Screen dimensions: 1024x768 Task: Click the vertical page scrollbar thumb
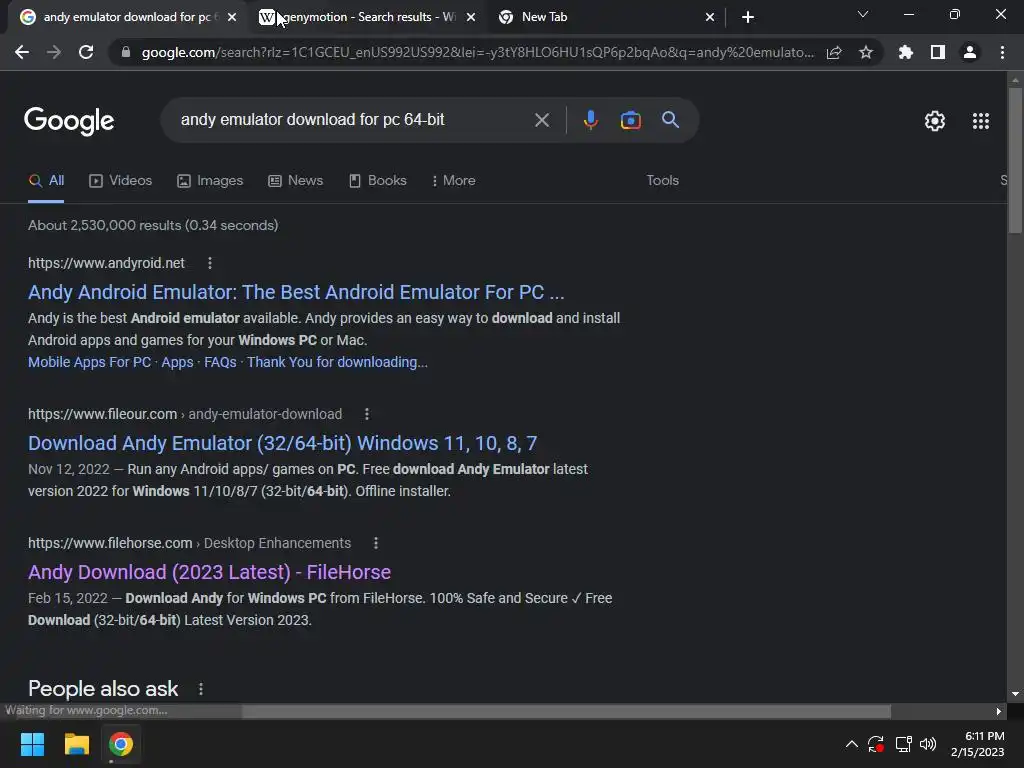pyautogui.click(x=1015, y=160)
